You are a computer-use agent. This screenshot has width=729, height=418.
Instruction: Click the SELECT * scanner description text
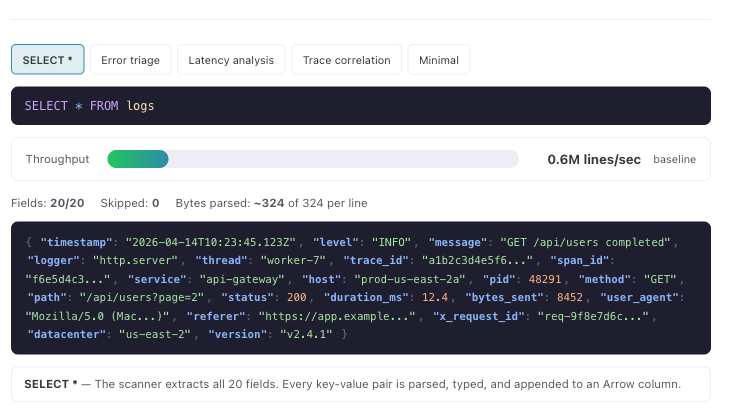(360, 384)
